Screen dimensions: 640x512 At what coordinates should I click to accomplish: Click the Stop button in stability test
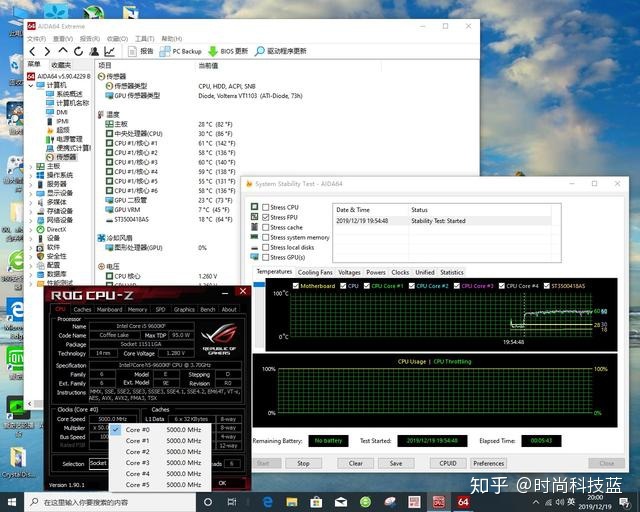coord(303,463)
